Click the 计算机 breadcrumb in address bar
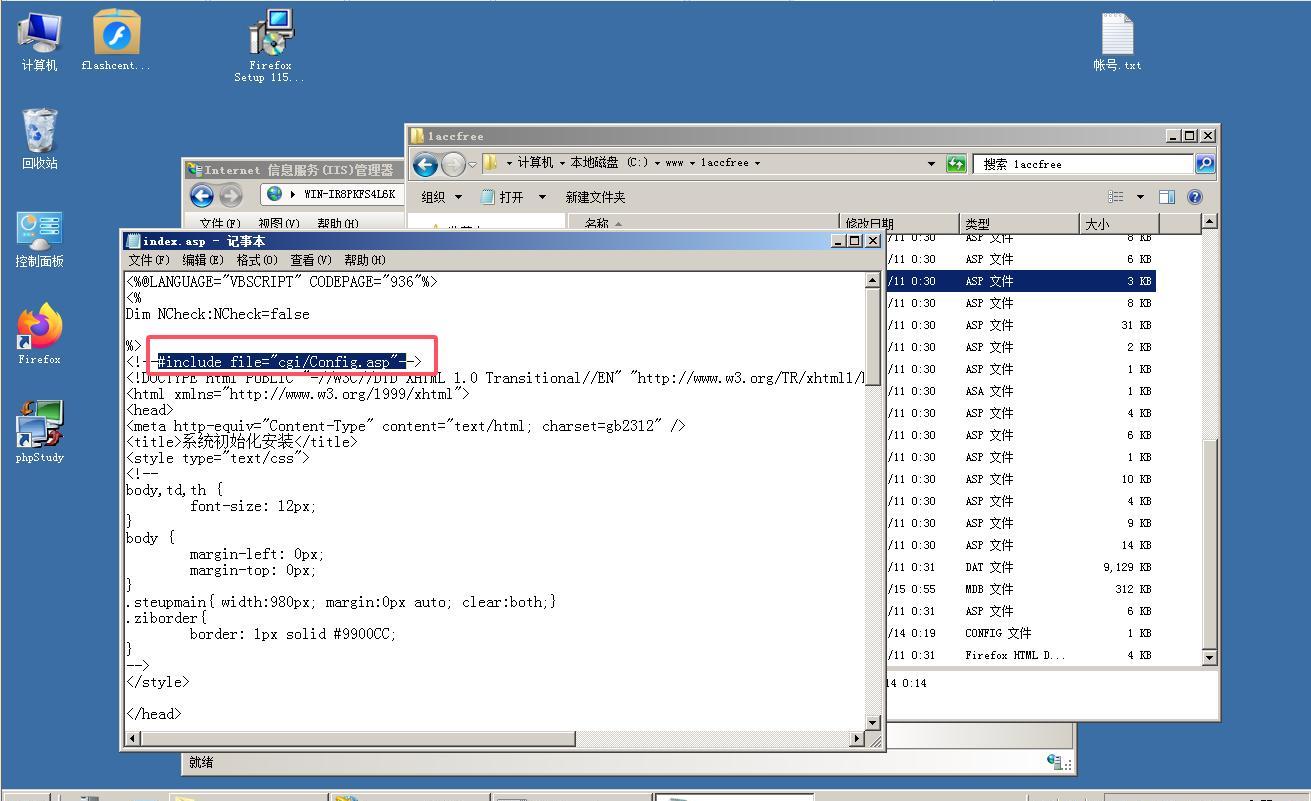The width and height of the screenshot is (1311, 801). click(535, 163)
